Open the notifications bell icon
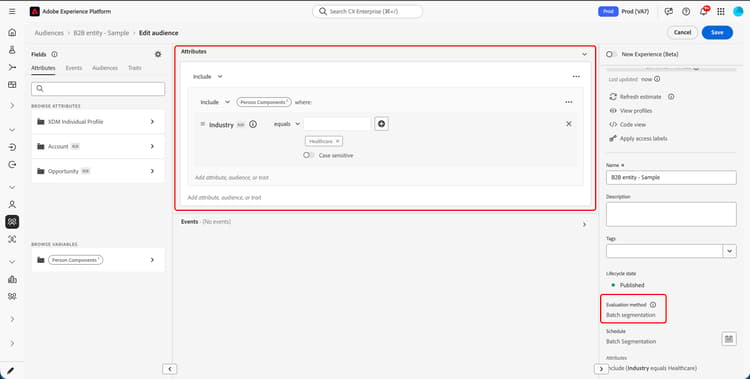Screen dimensions: 750x379 click(704, 11)
